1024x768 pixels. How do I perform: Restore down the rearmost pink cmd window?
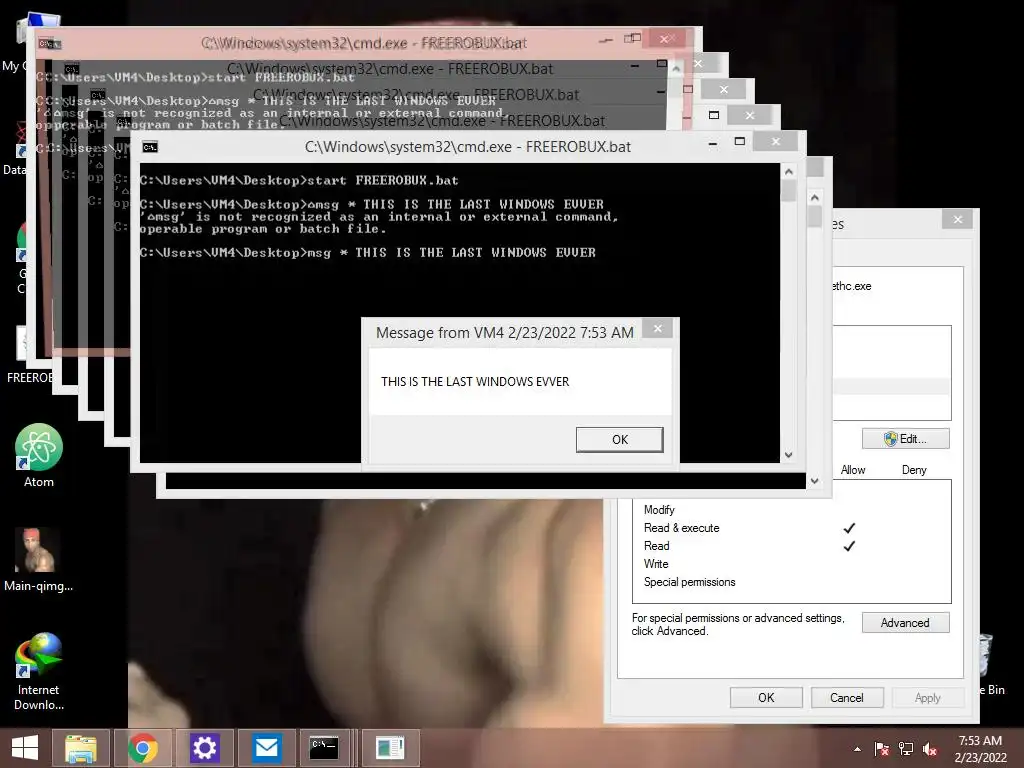(632, 39)
